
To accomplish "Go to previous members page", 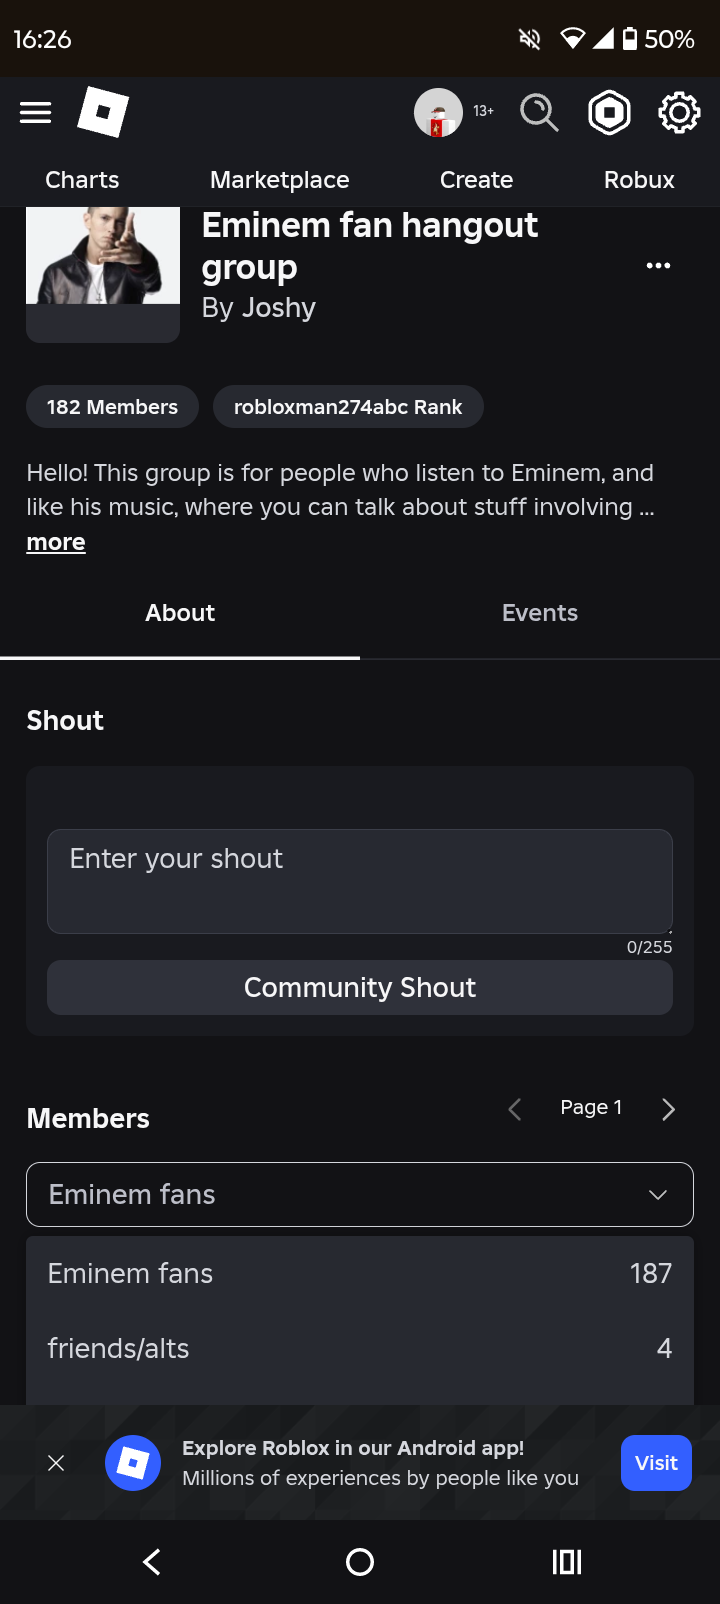I will point(515,1109).
